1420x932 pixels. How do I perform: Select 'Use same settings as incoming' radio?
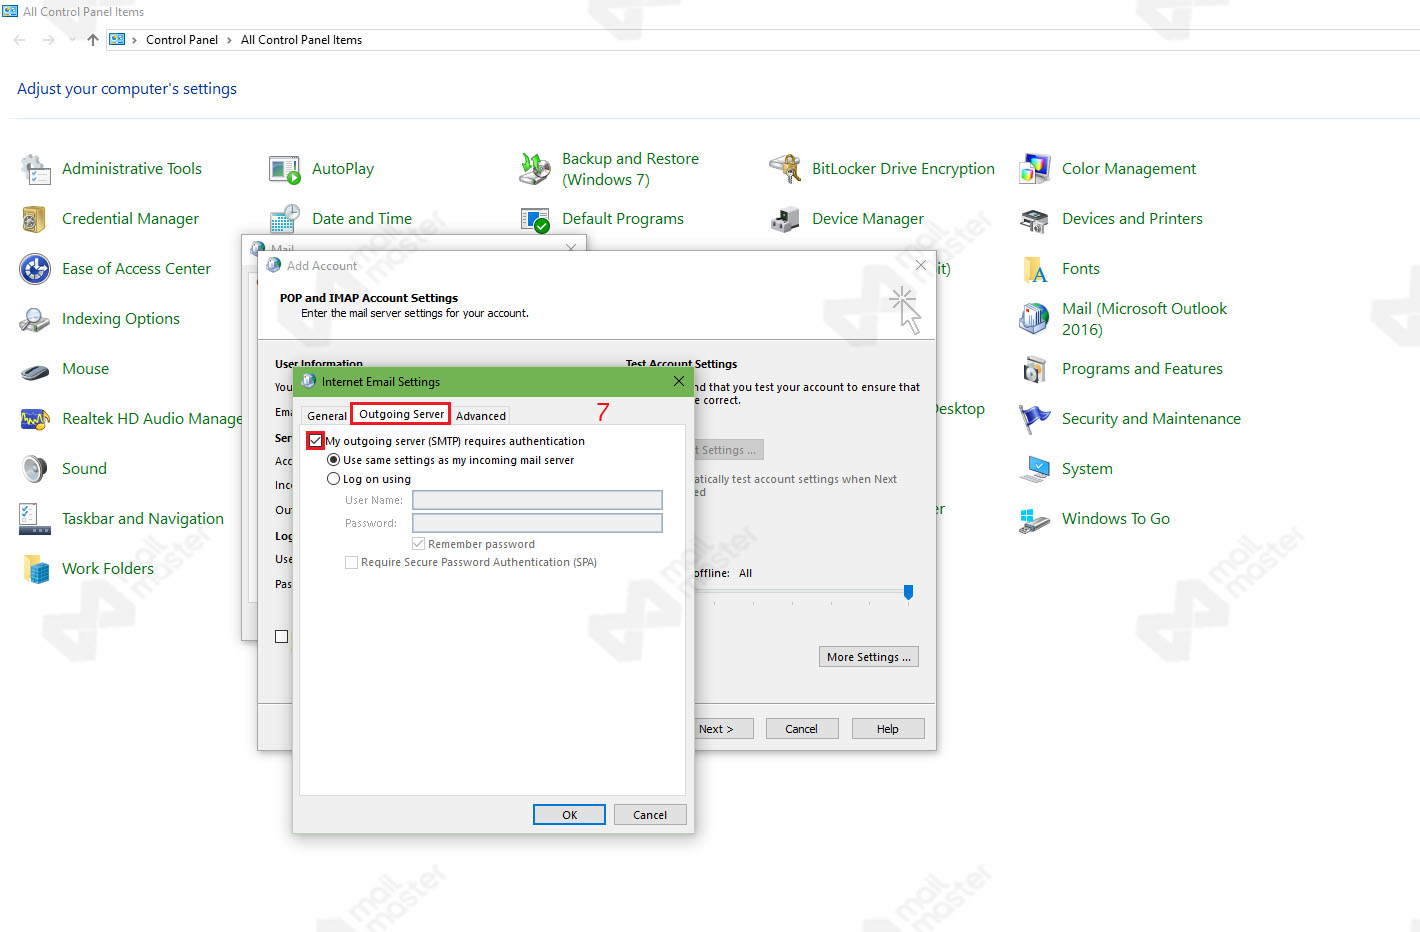pos(334,460)
